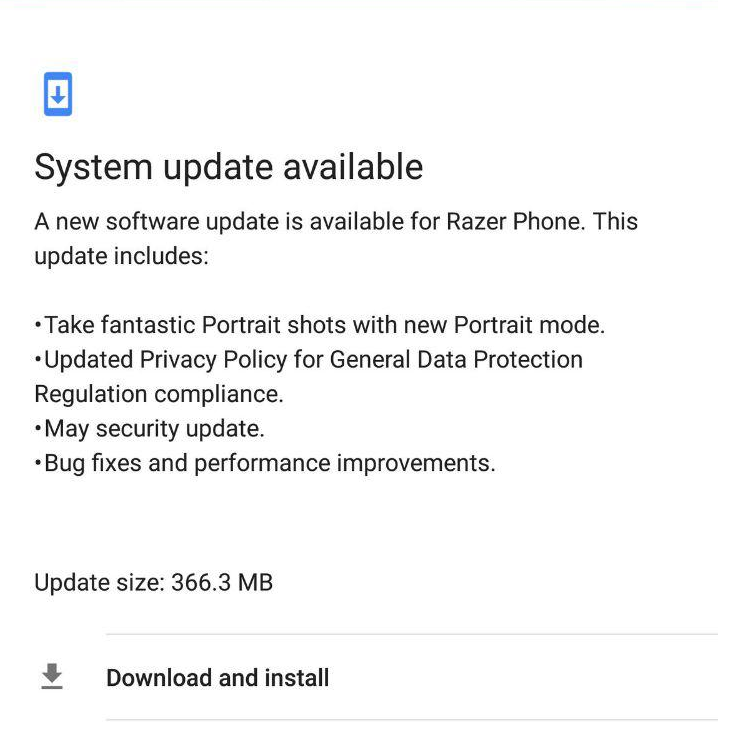Viewport: 734px width, 748px height.
Task: Tap Bug fixes and performance improvements line
Action: 265,463
